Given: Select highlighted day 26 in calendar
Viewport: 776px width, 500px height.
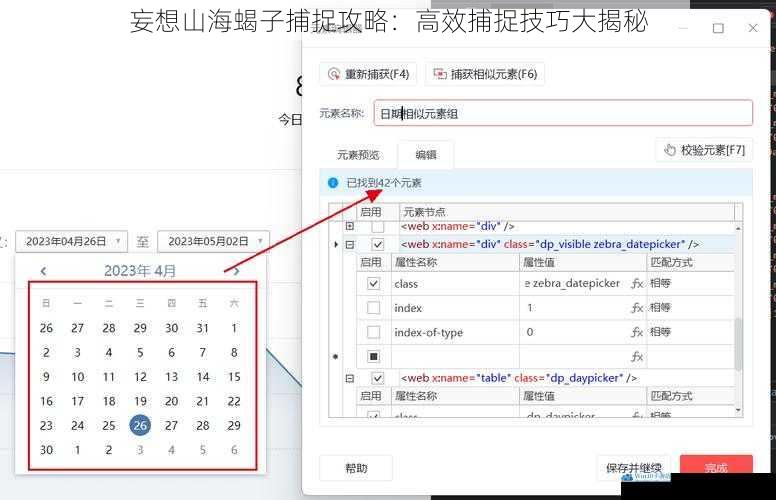Looking at the screenshot, I should click(x=140, y=425).
